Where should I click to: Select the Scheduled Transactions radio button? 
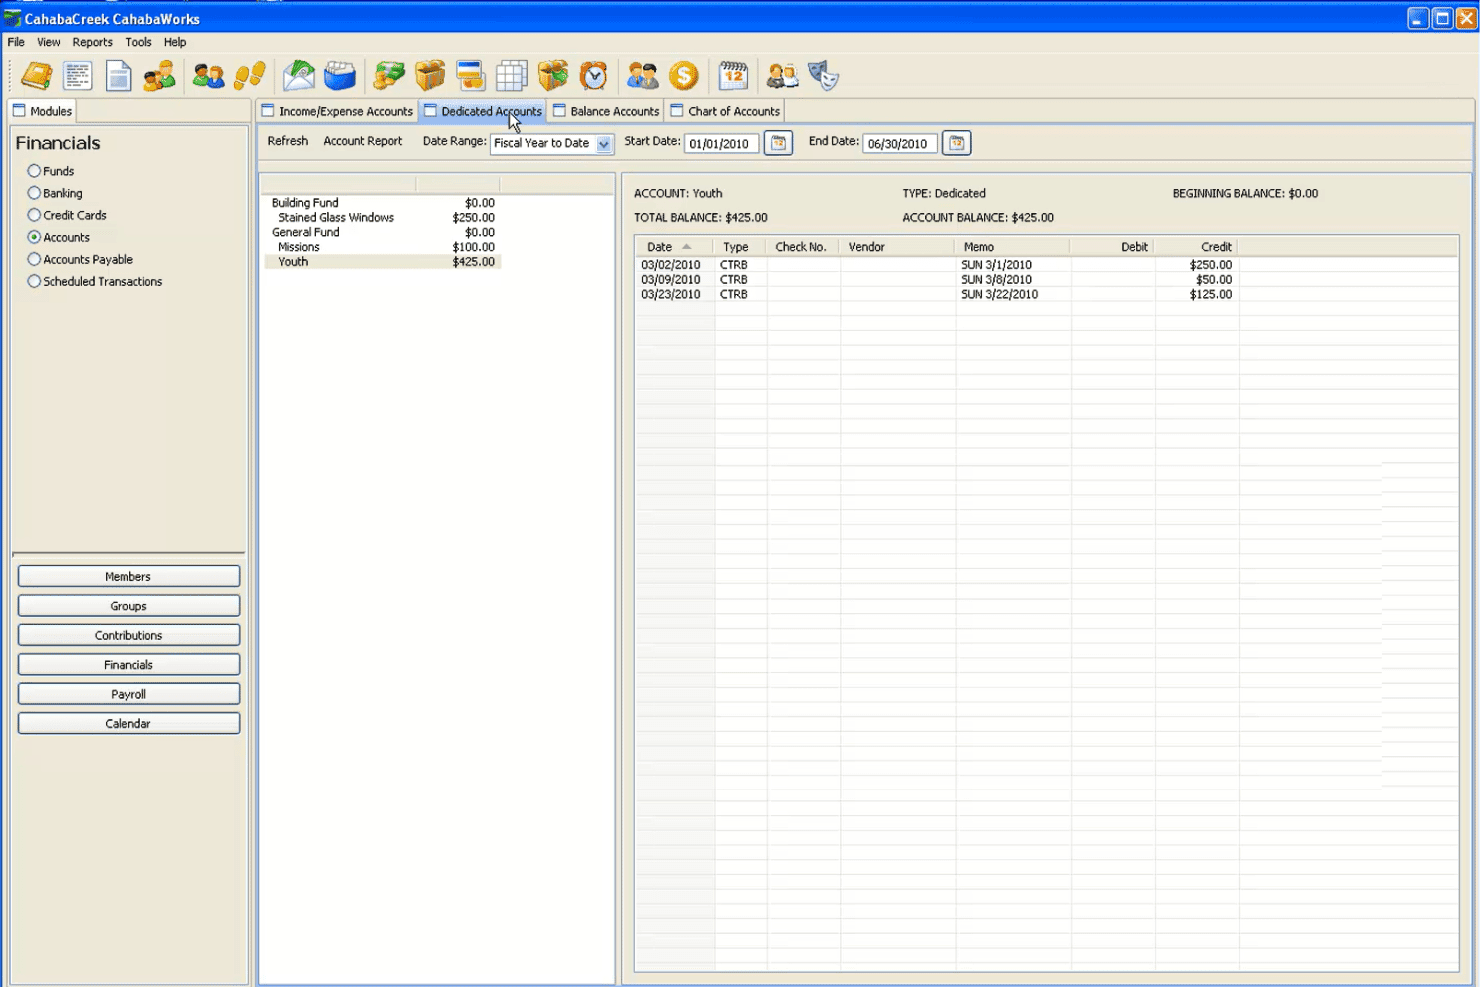coord(34,281)
